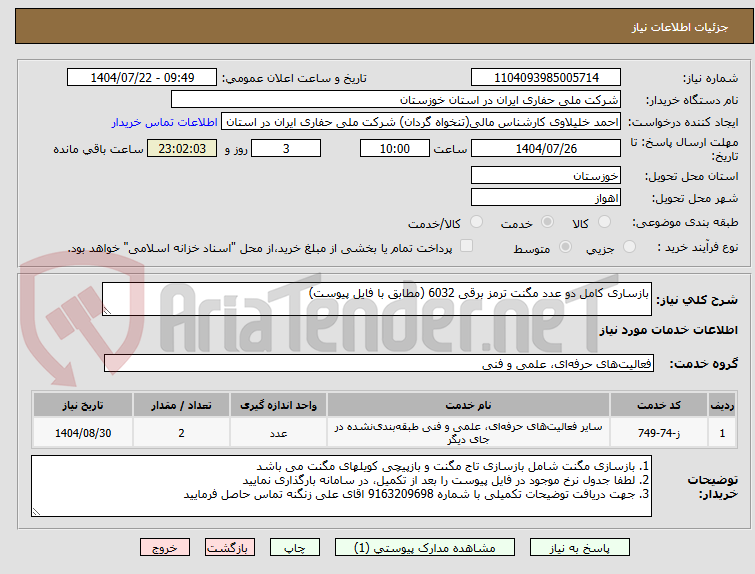Click resize handle of description textarea
Viewport: 755px width, 574px height.
click(x=107, y=311)
